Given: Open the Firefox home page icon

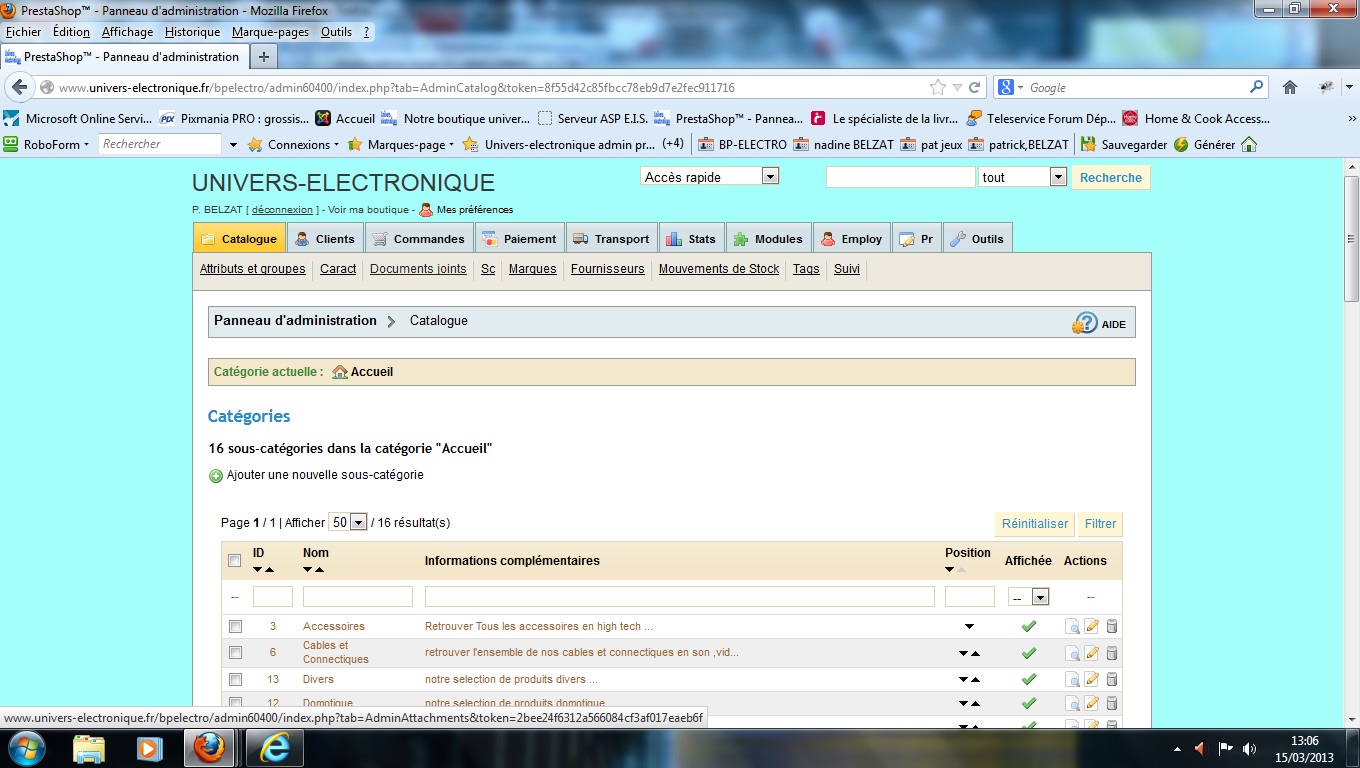Looking at the screenshot, I should 1290,87.
